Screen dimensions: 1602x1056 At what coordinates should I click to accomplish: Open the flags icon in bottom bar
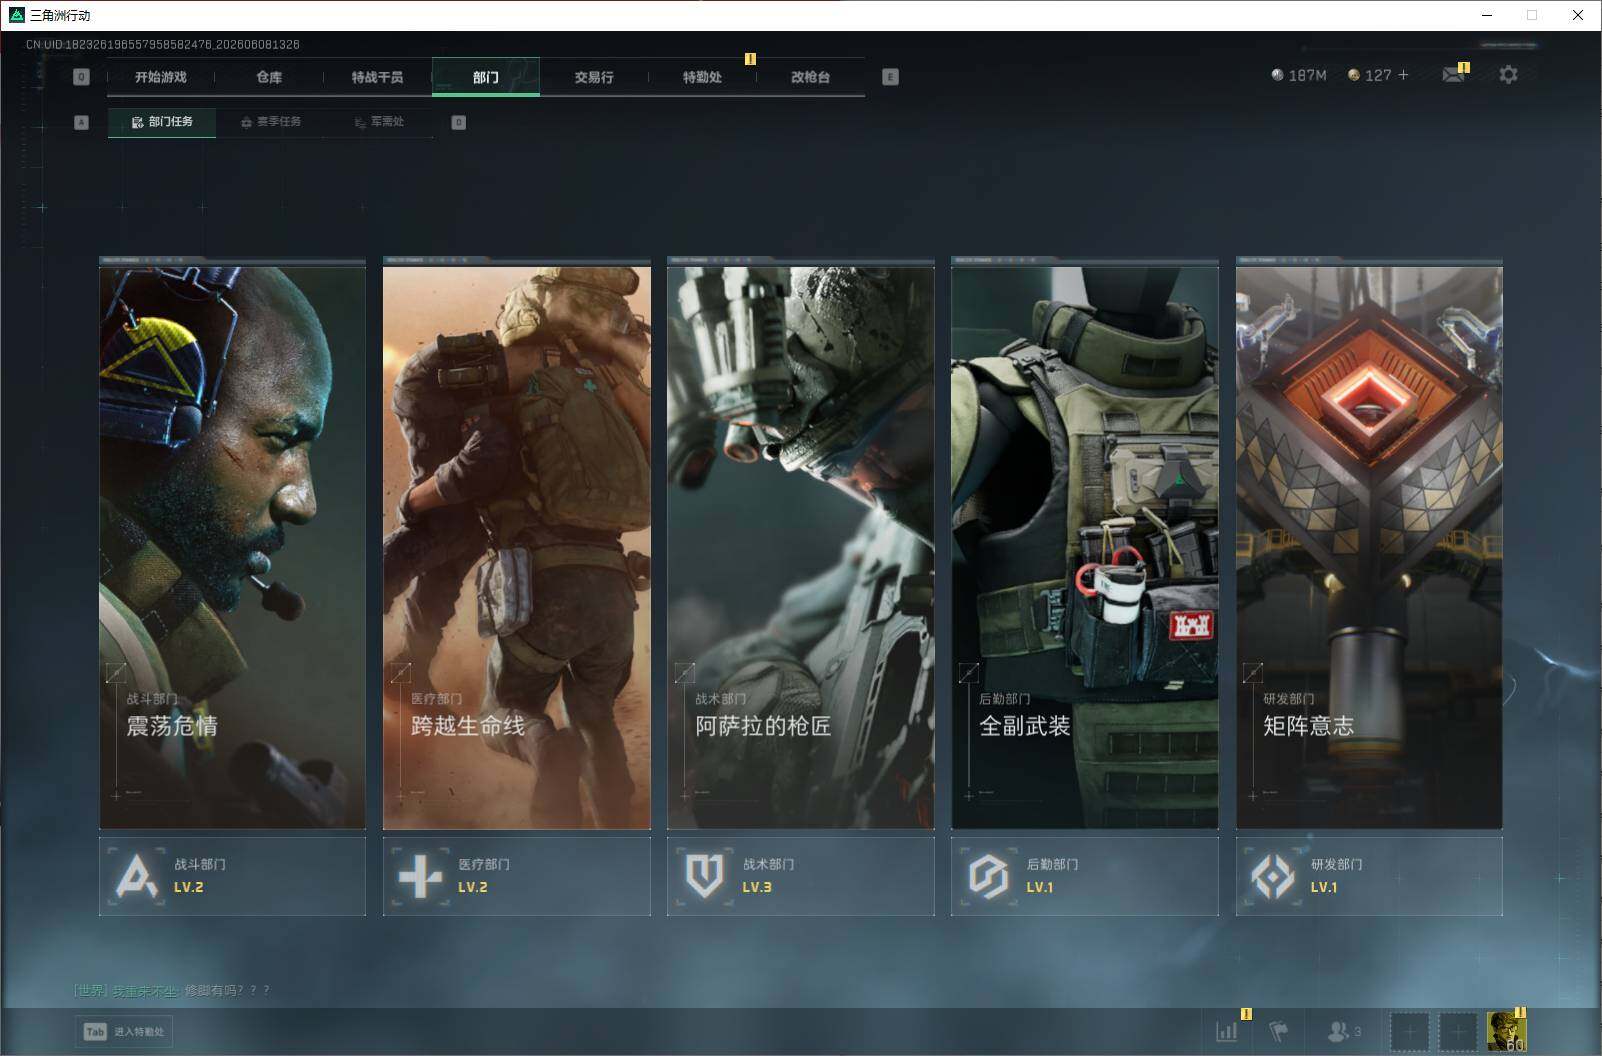coord(1279,1031)
